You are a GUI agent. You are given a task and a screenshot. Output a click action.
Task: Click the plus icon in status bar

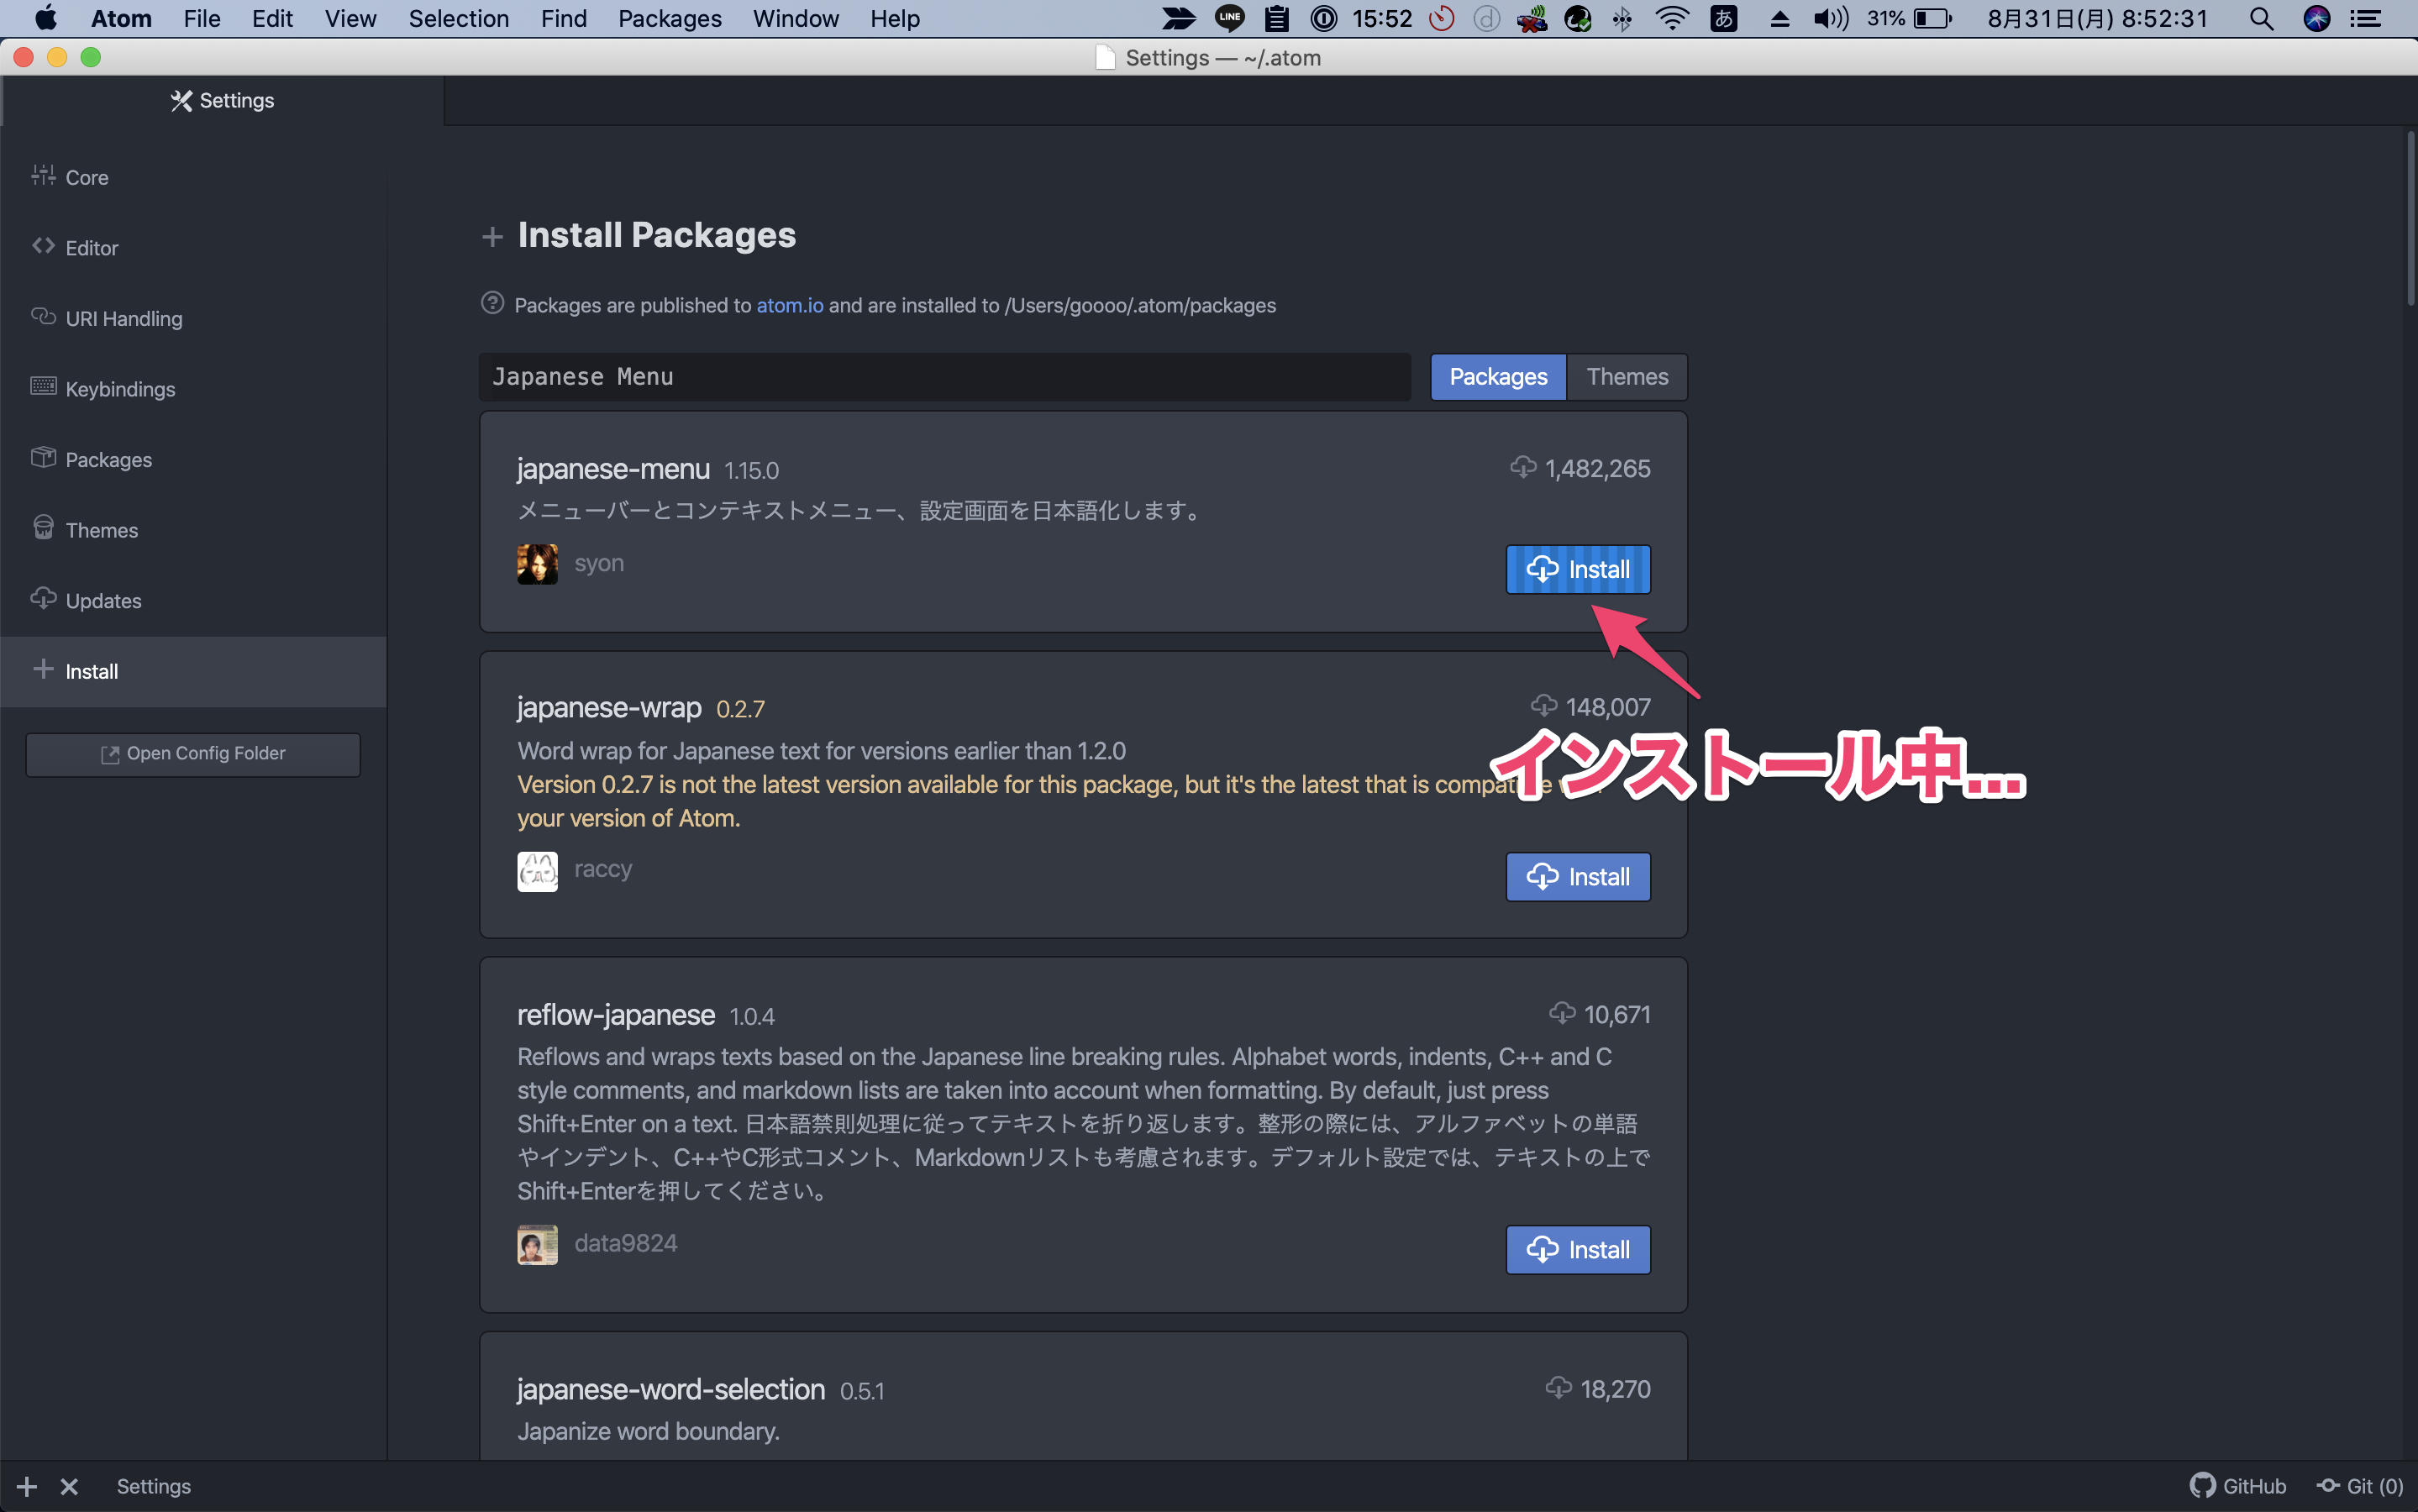pyautogui.click(x=27, y=1486)
